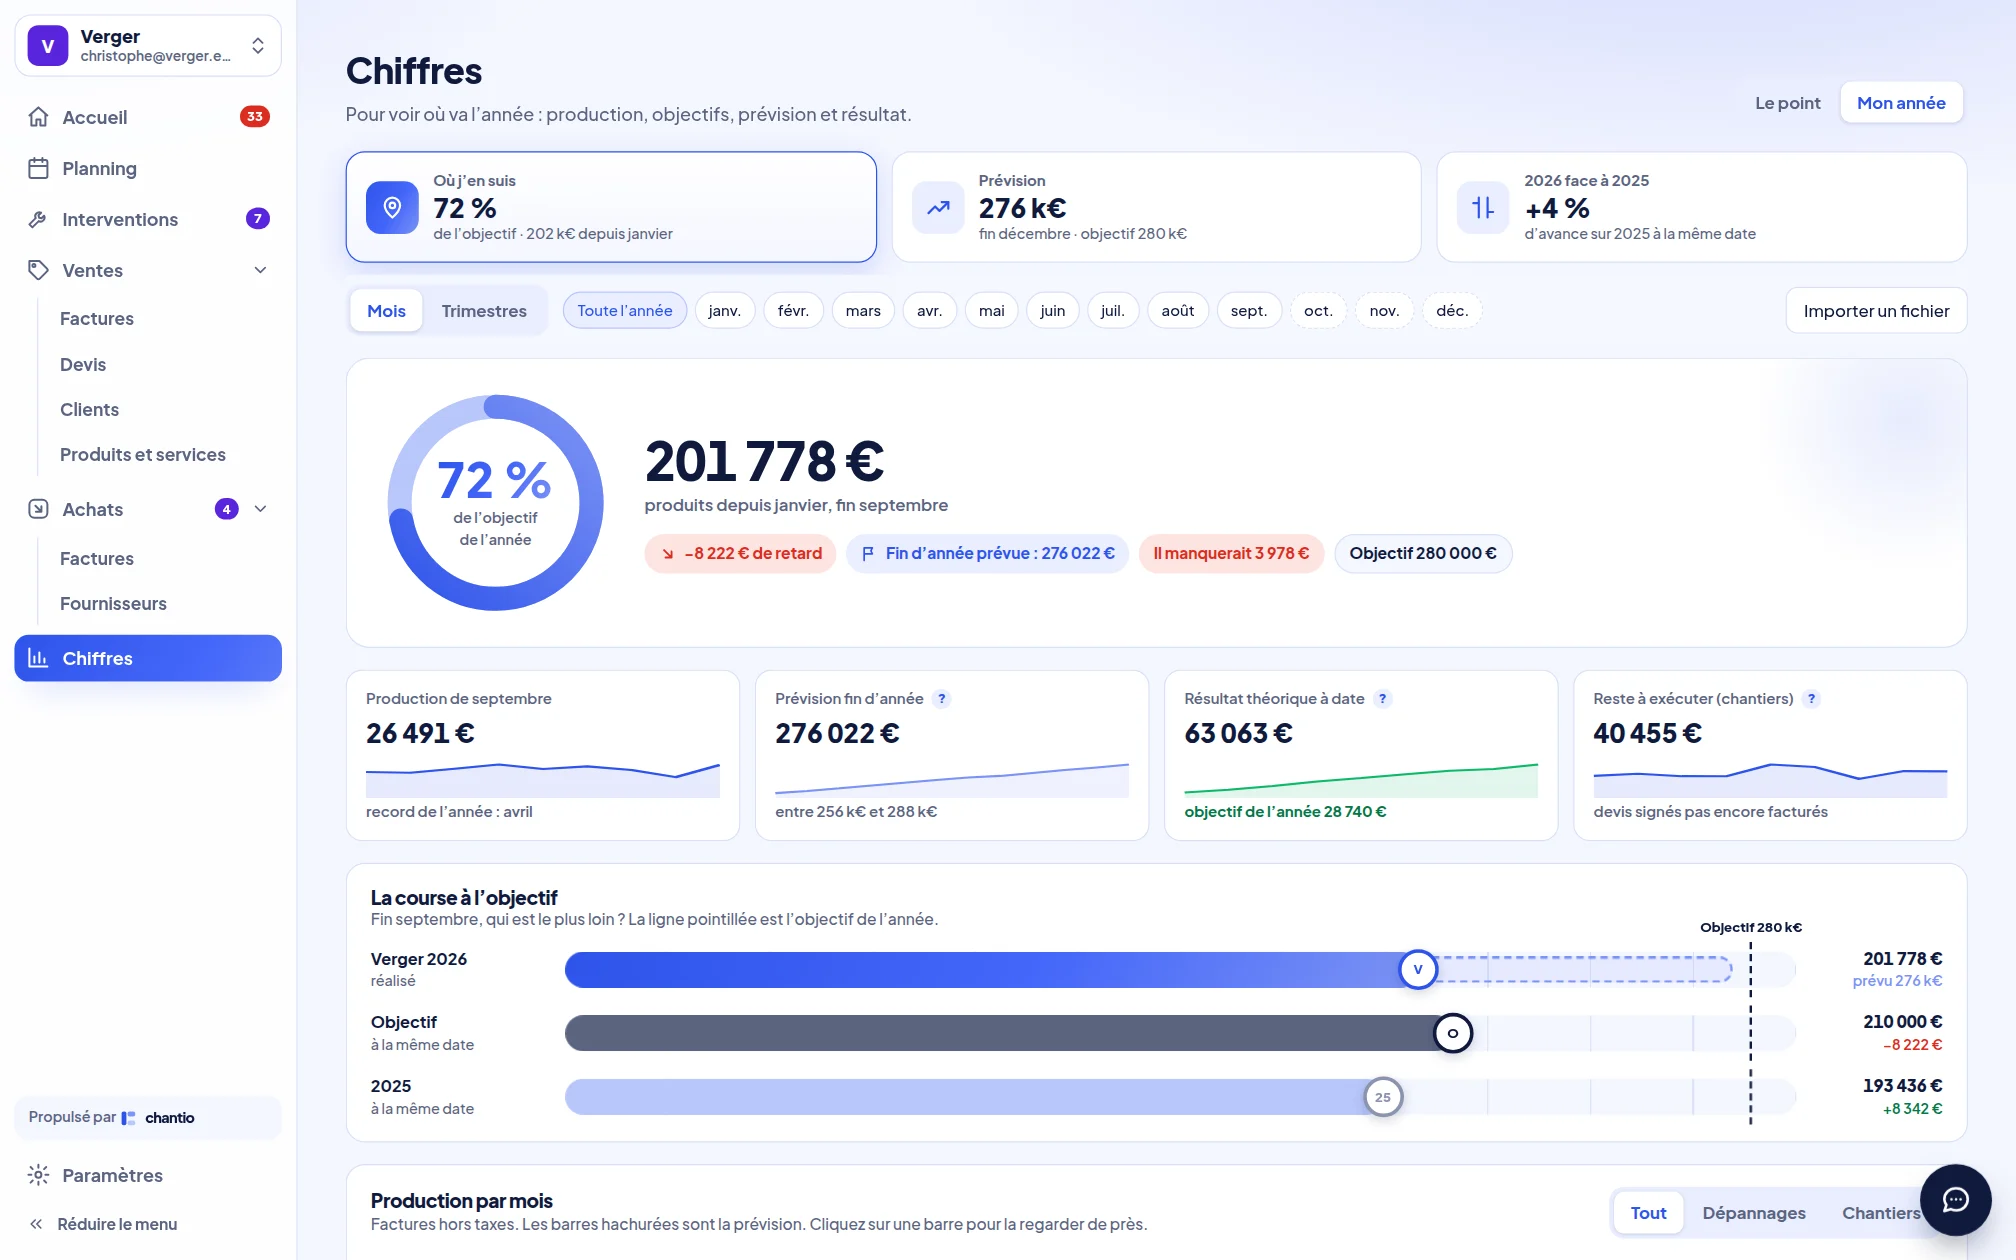2016x1260 pixels.
Task: Select the déc. month chip
Action: point(1452,311)
